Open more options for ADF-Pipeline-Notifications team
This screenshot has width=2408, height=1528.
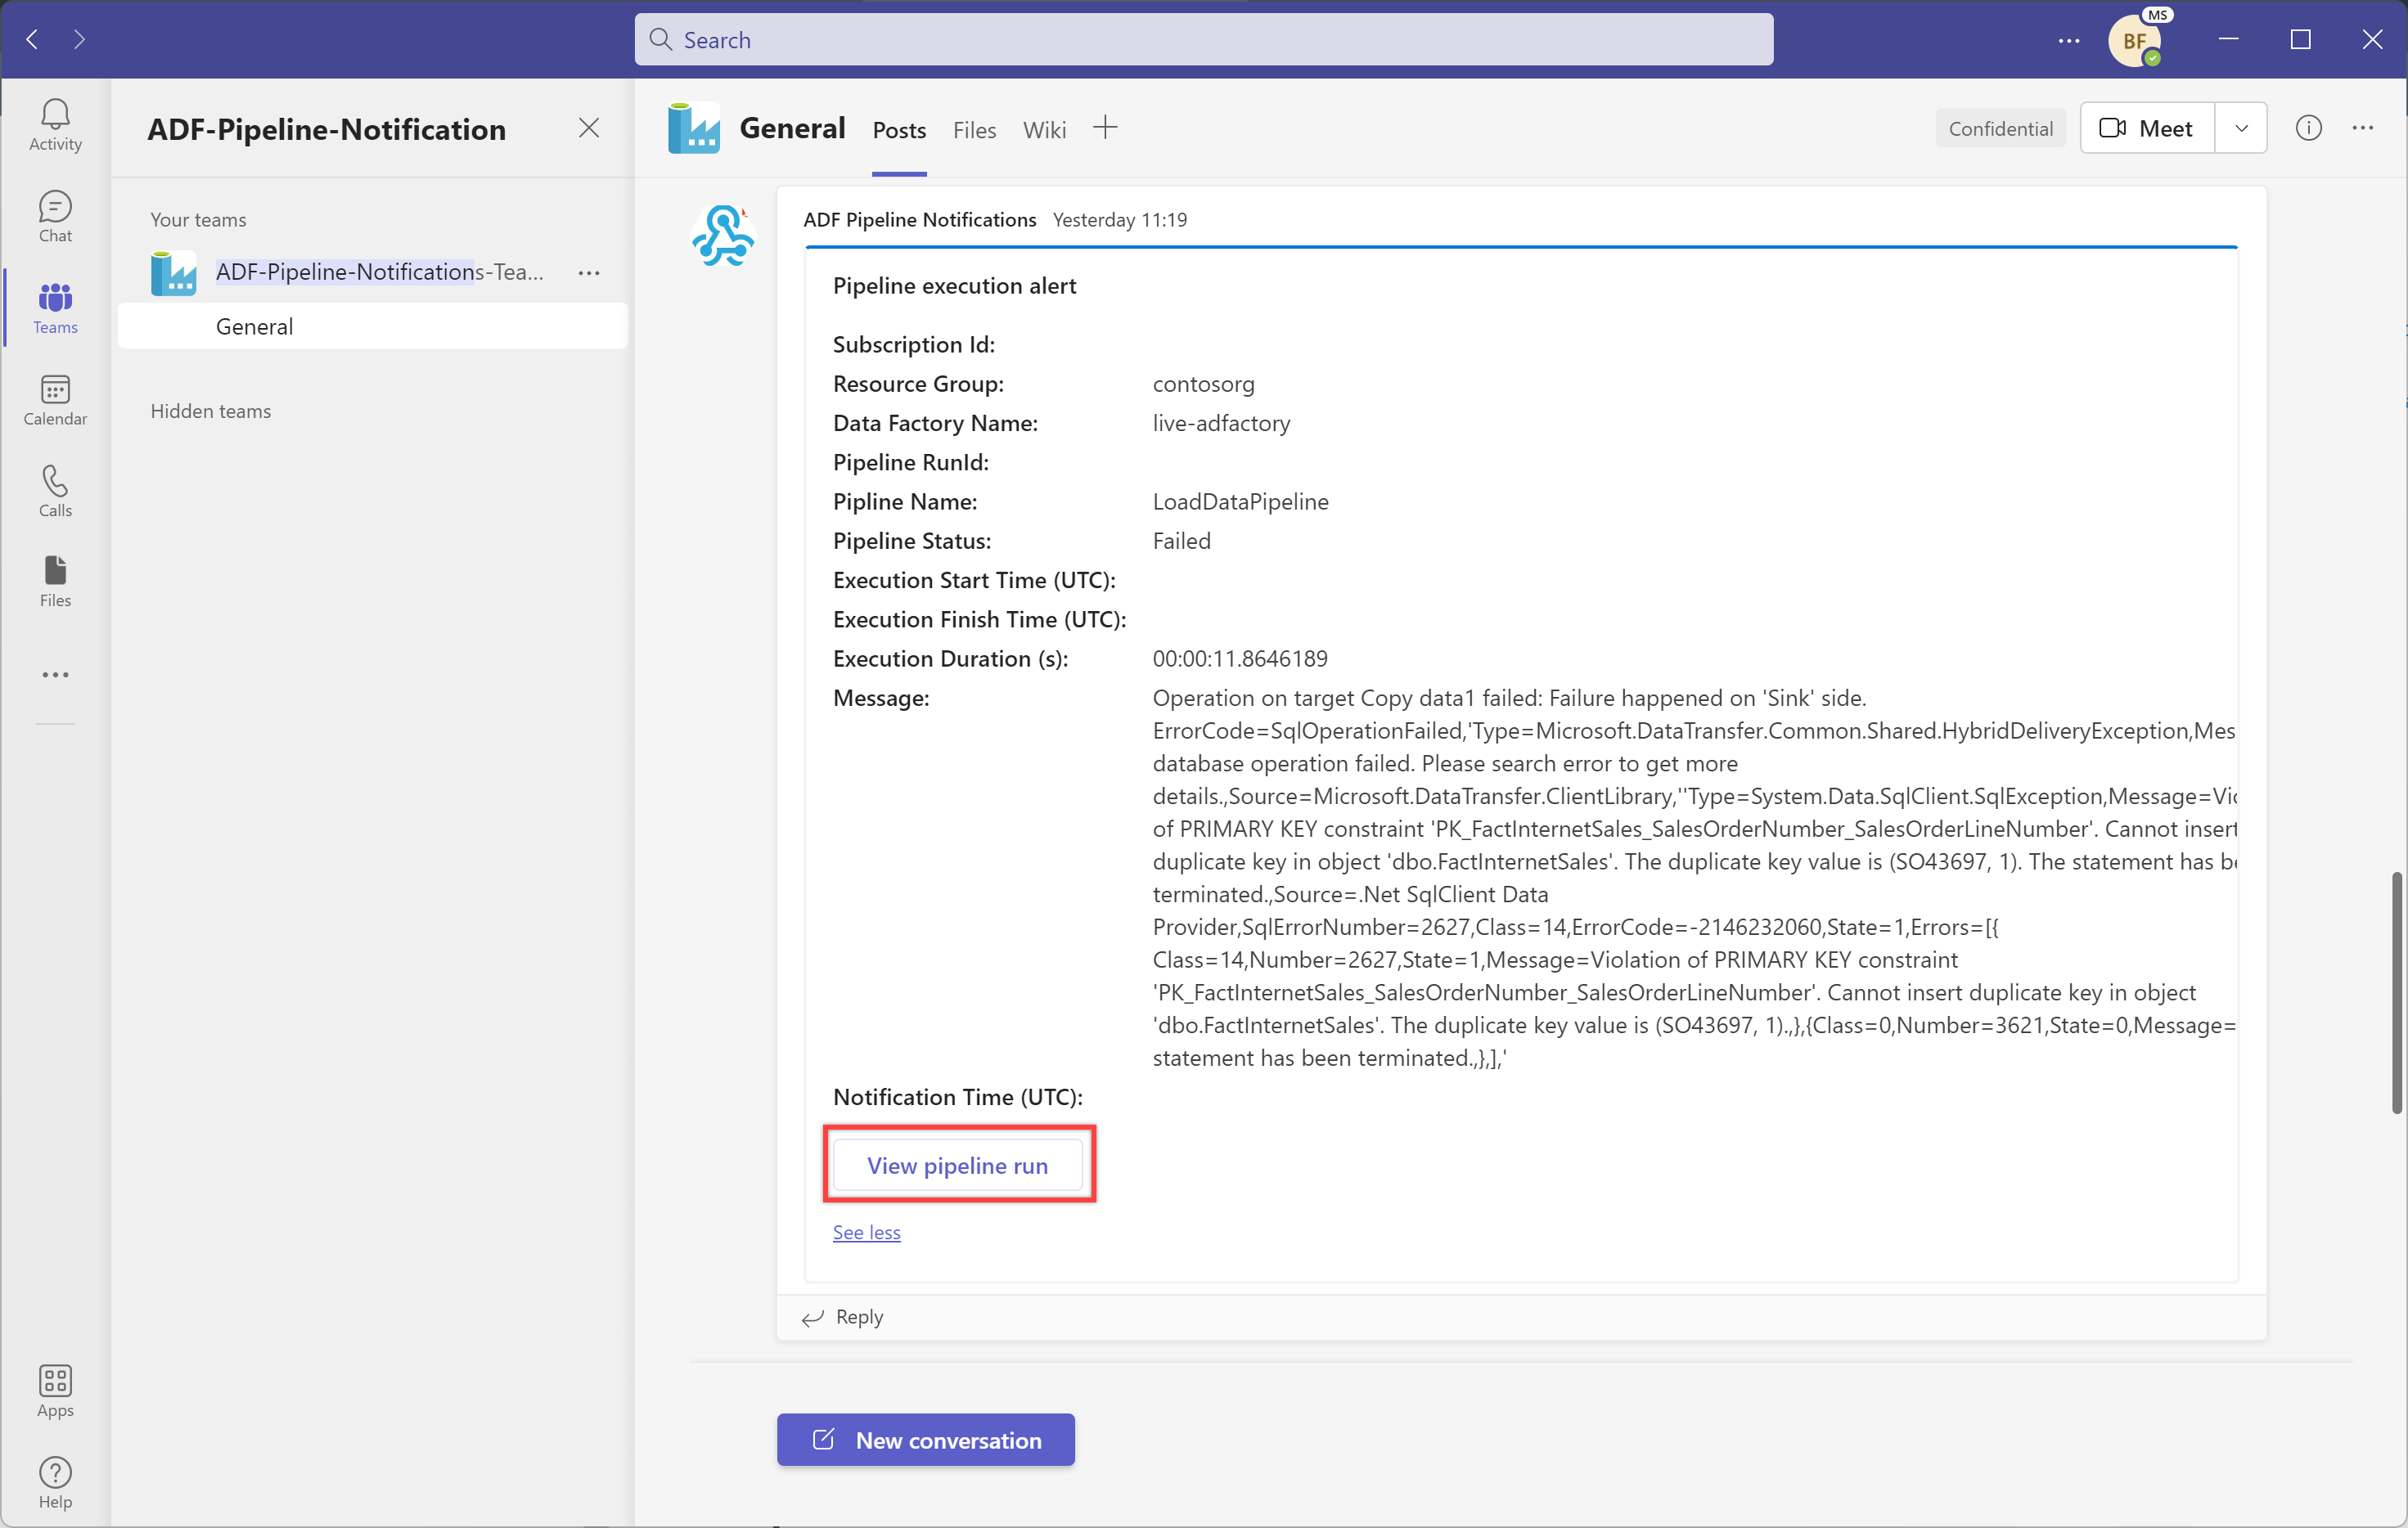[589, 272]
